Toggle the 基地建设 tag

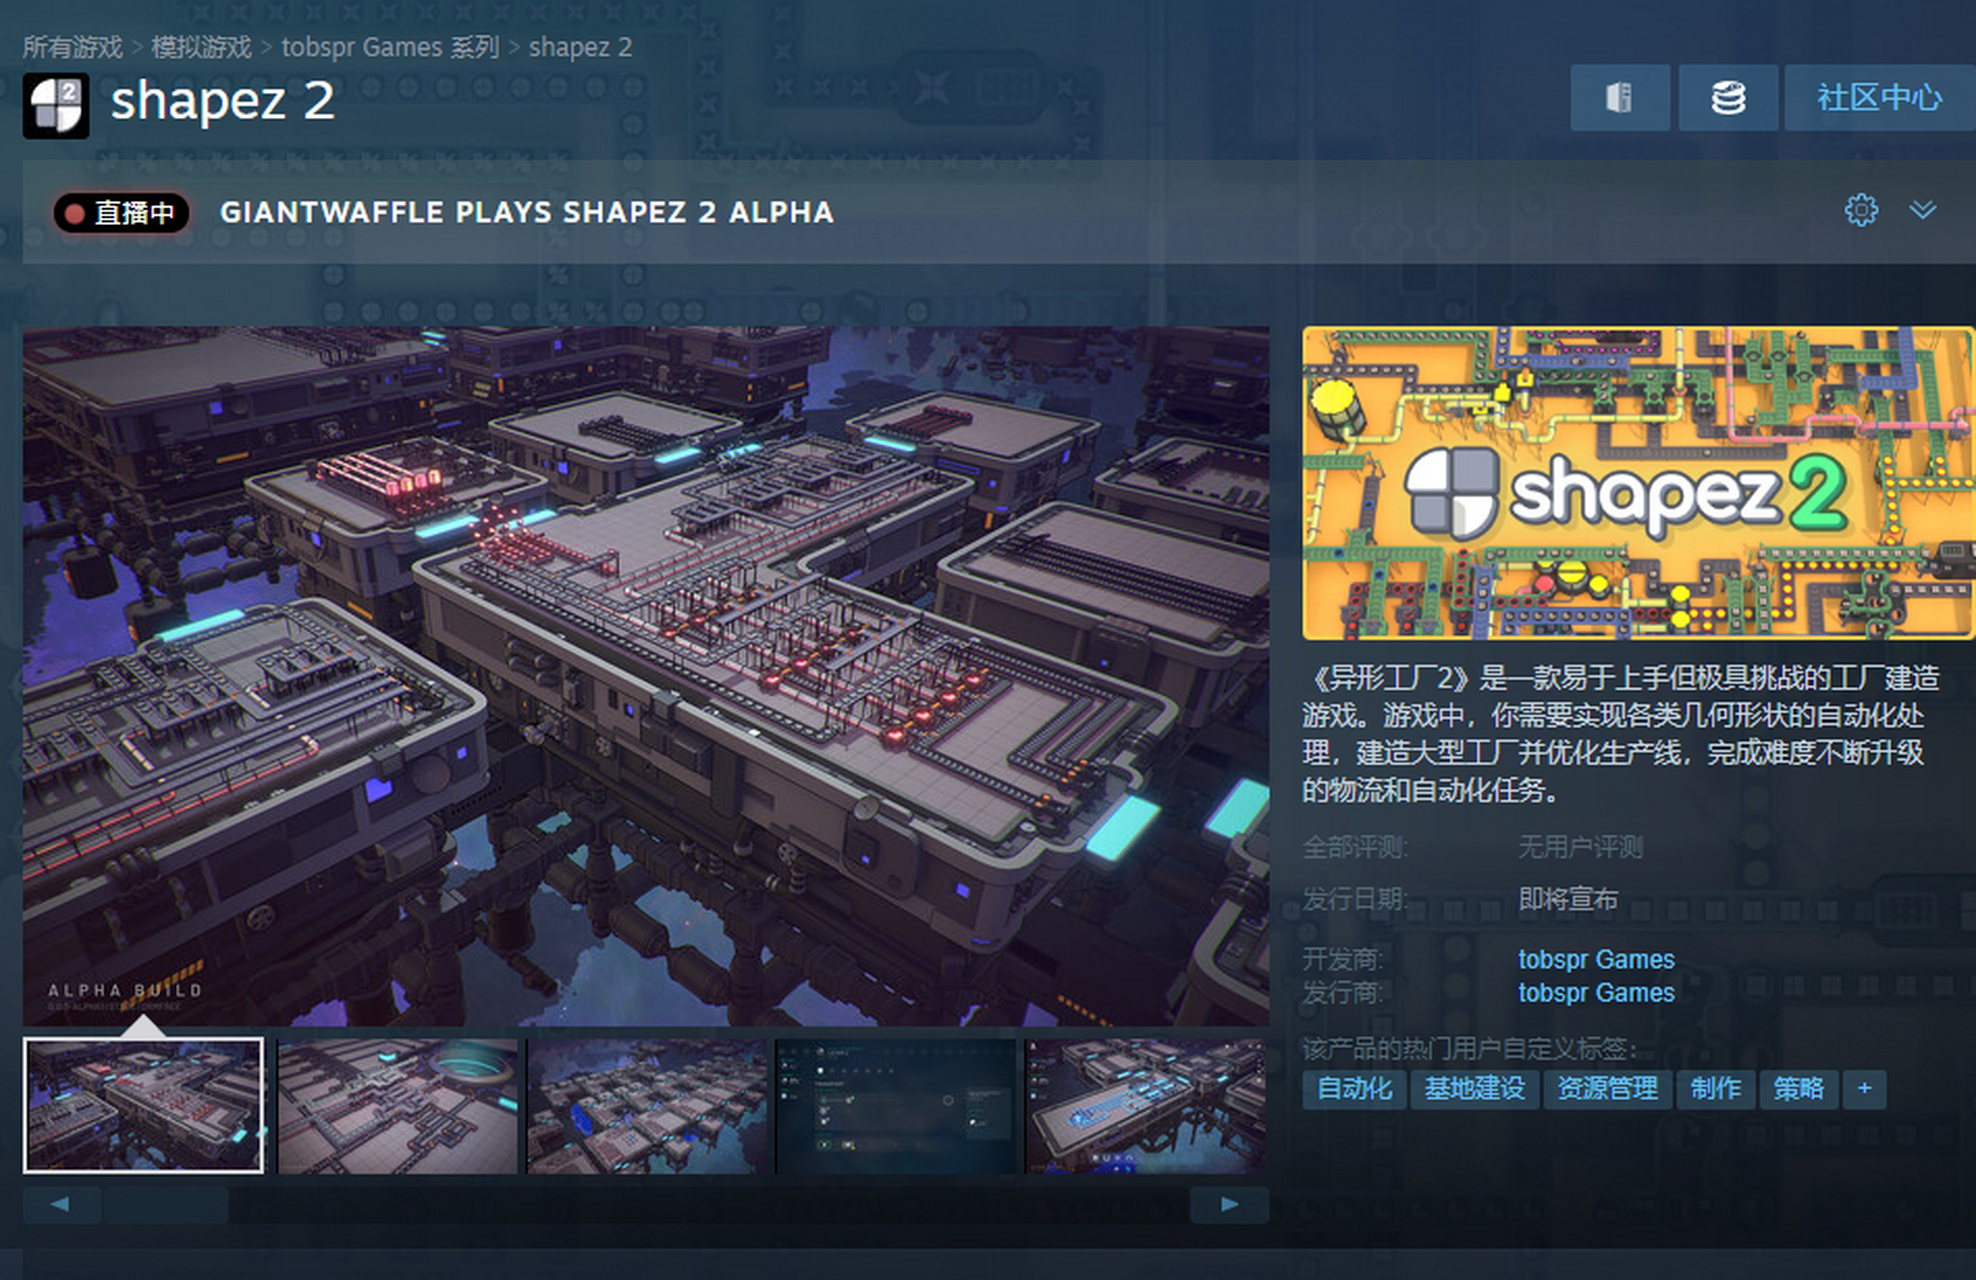[1477, 1089]
